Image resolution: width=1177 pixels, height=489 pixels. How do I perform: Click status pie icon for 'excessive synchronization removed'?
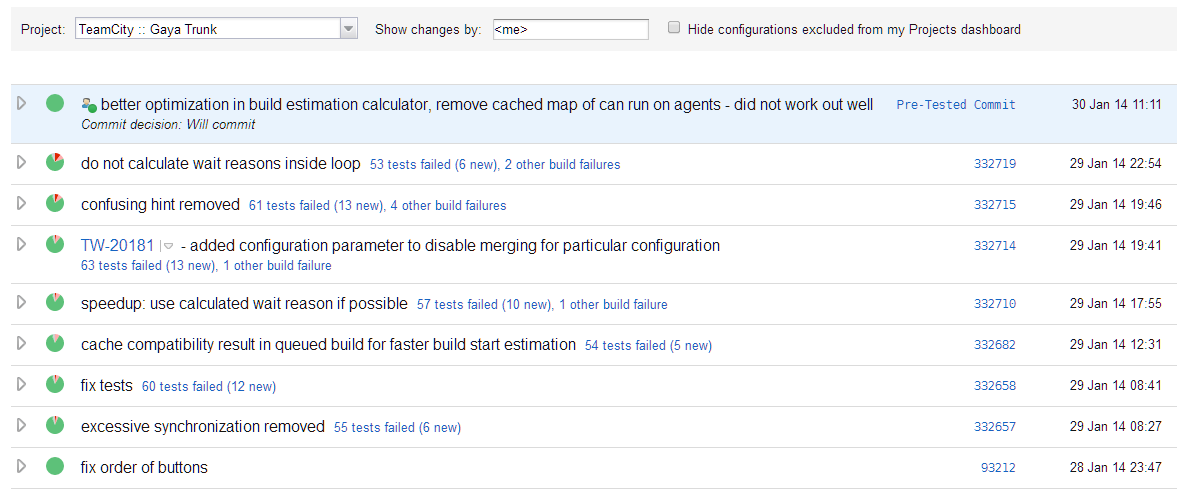55,426
